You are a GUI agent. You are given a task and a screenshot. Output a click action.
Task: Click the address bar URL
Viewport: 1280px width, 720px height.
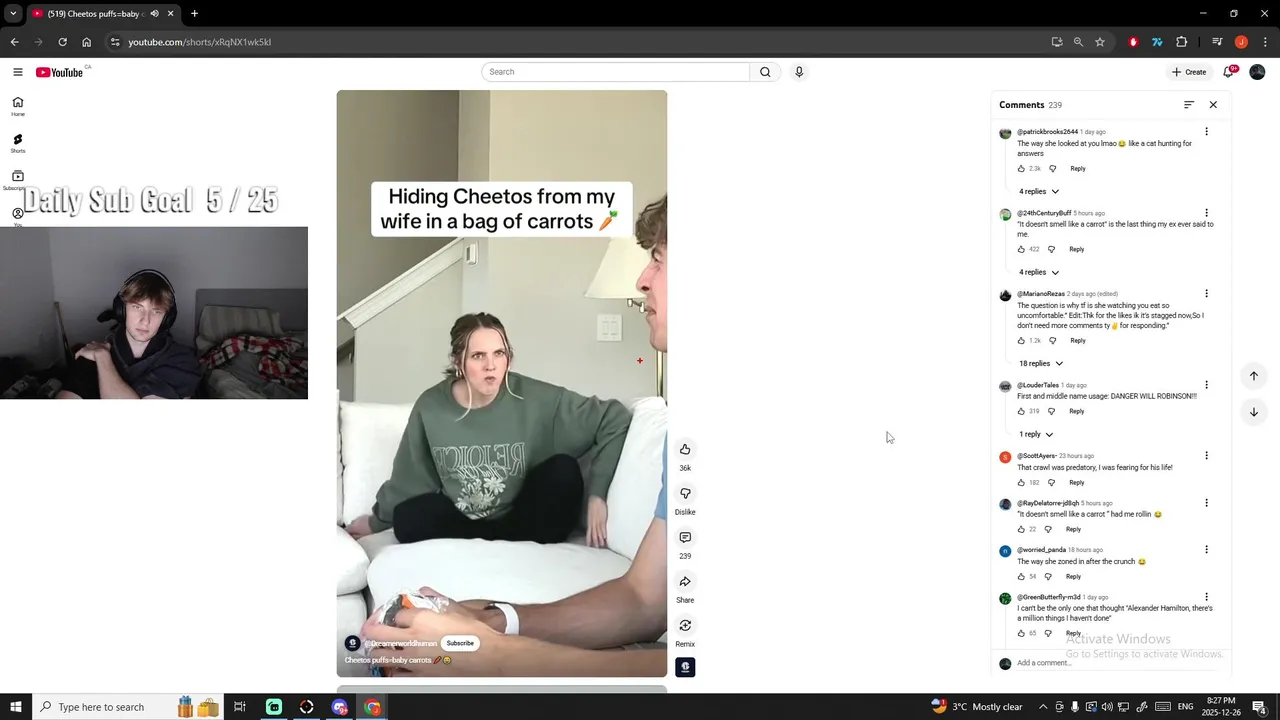click(x=200, y=42)
